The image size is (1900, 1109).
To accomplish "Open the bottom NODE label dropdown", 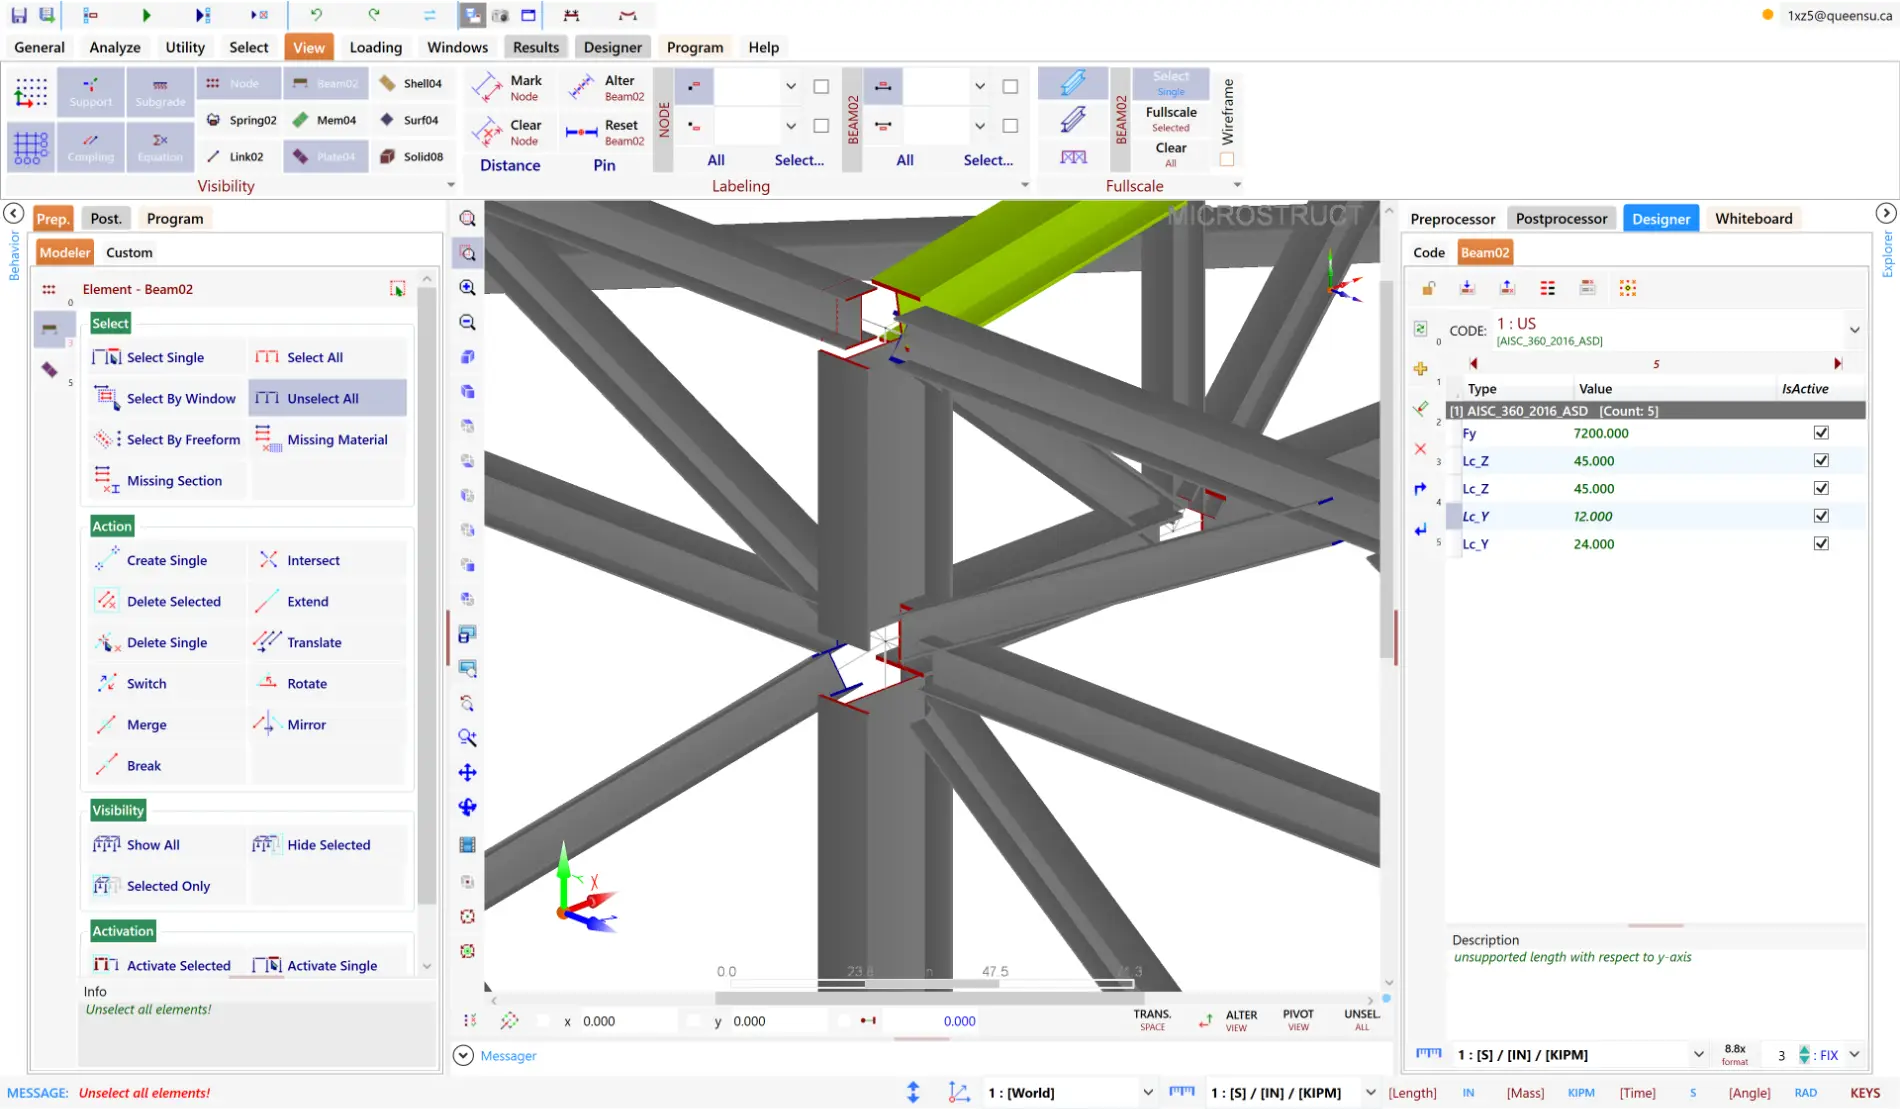I will (x=791, y=126).
